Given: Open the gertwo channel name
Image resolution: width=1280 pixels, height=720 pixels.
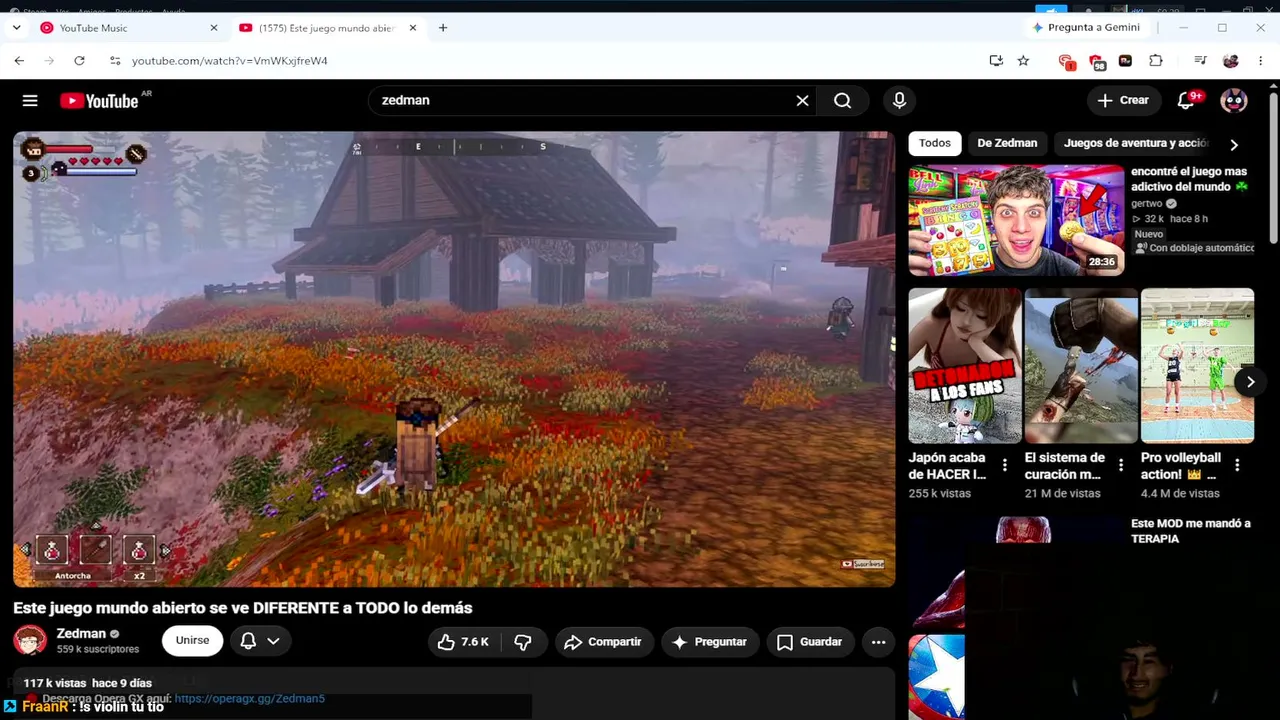Looking at the screenshot, I should click(1147, 203).
